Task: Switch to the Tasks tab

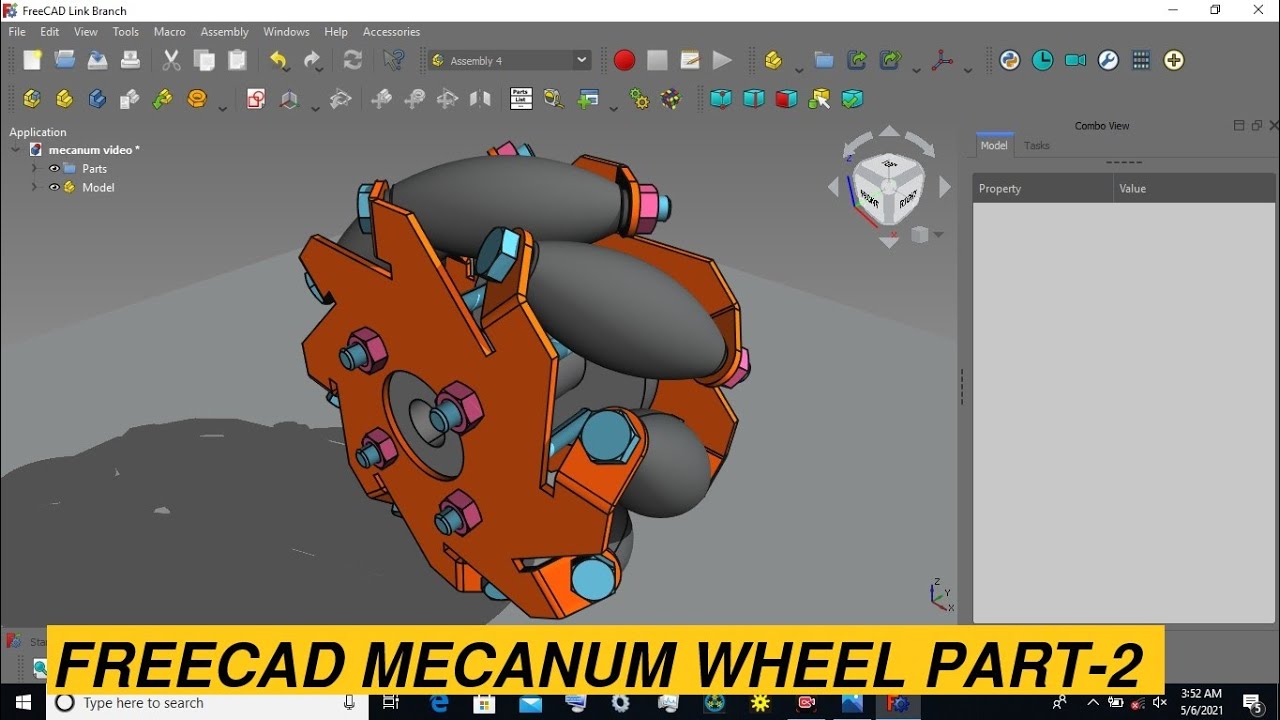Action: [x=1037, y=145]
